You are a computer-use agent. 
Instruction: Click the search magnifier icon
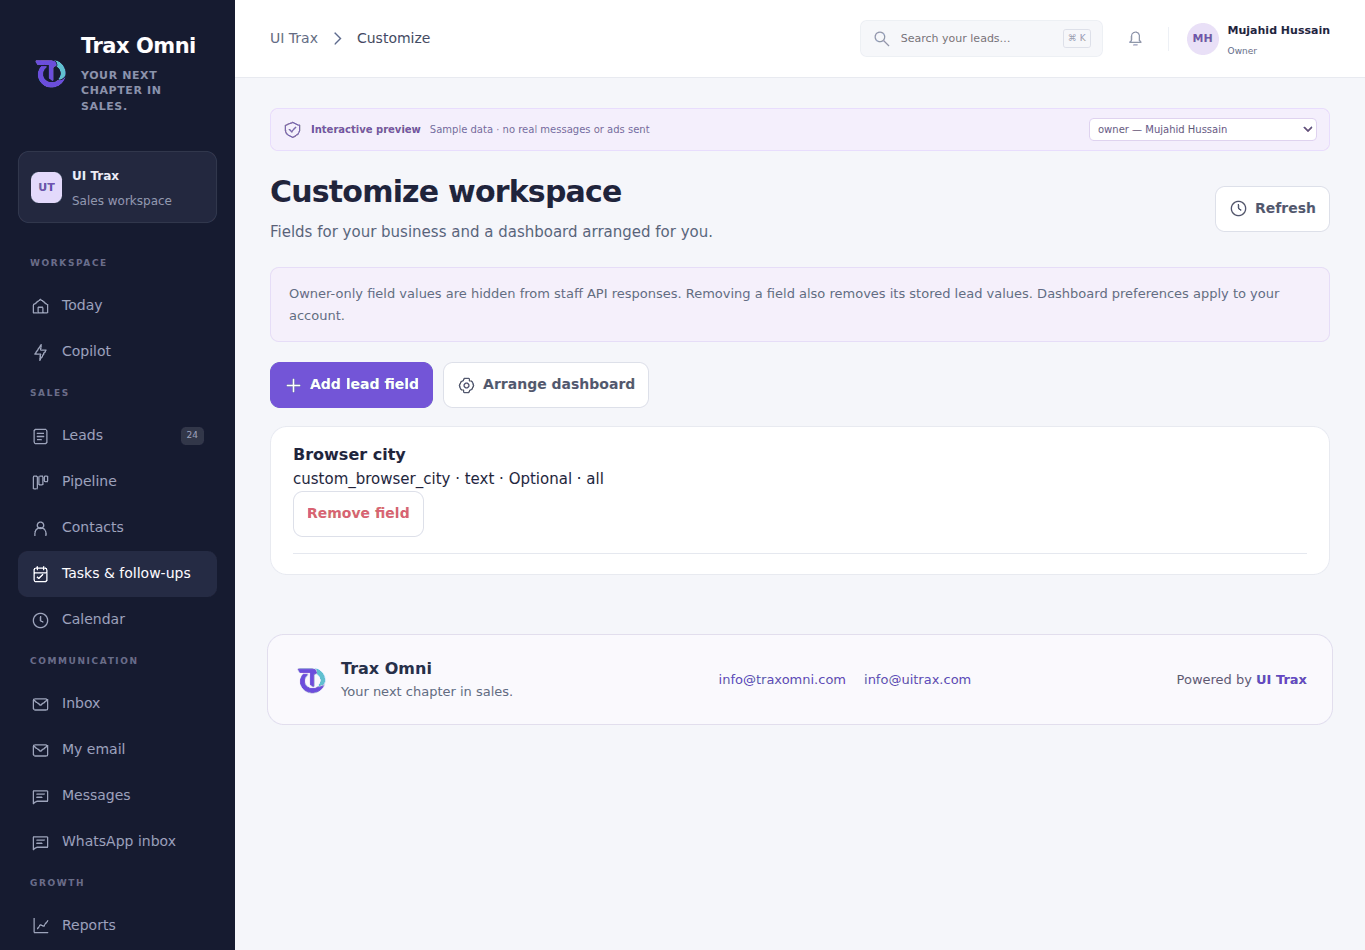pos(881,39)
